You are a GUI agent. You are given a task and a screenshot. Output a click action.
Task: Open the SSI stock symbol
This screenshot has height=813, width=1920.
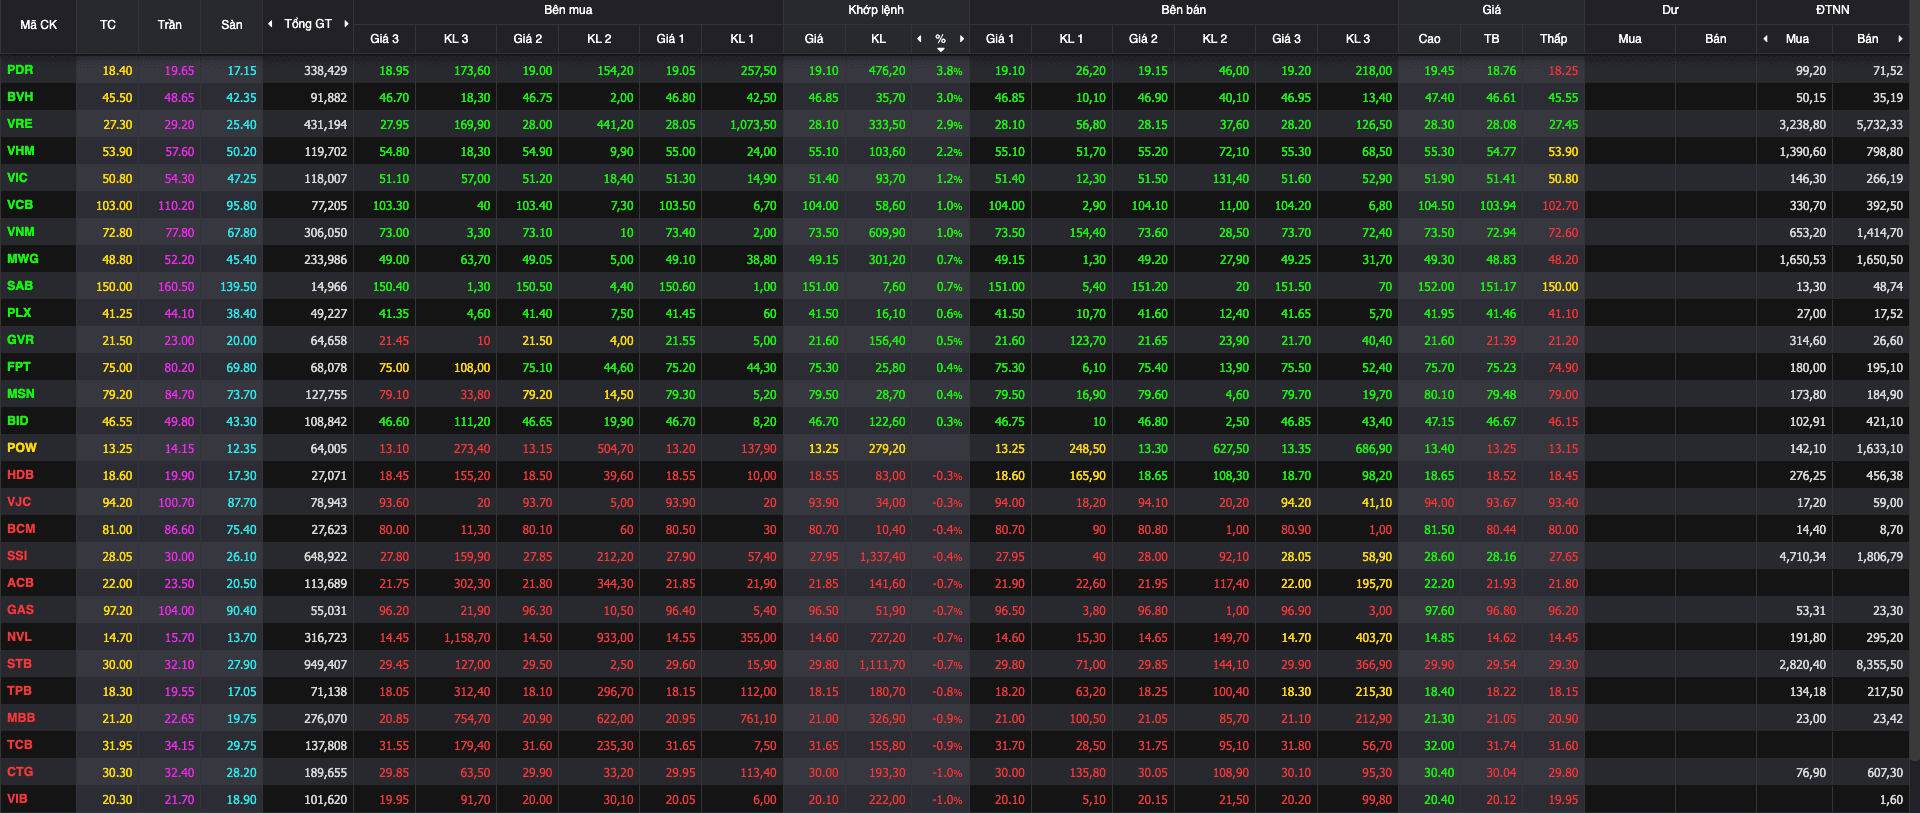tap(17, 556)
